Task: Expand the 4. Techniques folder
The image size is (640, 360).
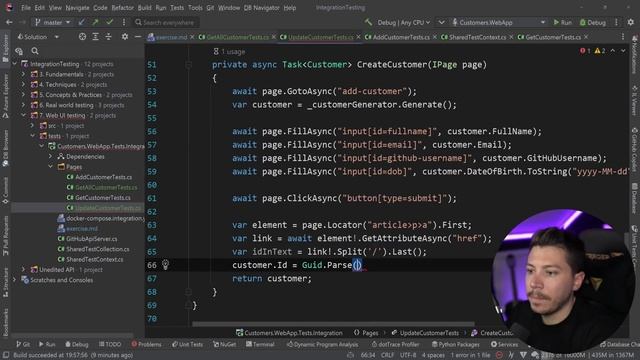Action: (23, 84)
